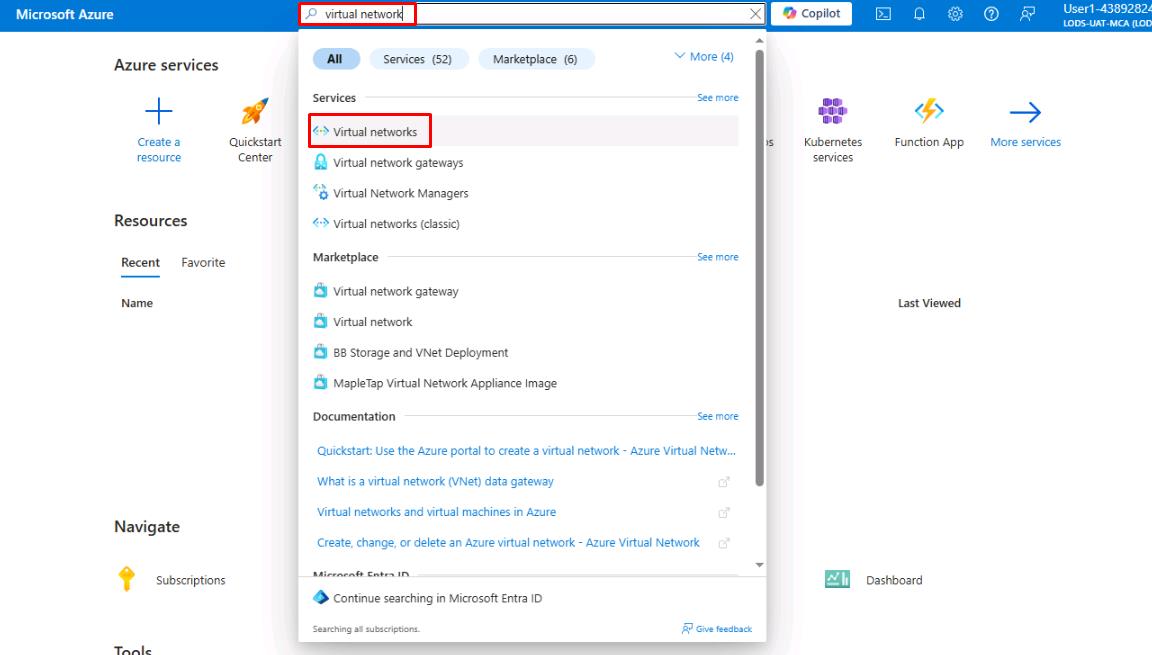The height and width of the screenshot is (655, 1152).
Task: Switch to Recent resources tab
Action: (140, 263)
